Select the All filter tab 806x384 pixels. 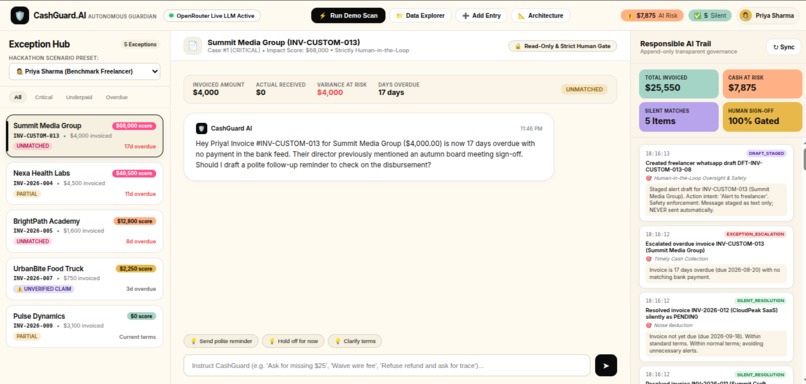(x=18, y=97)
